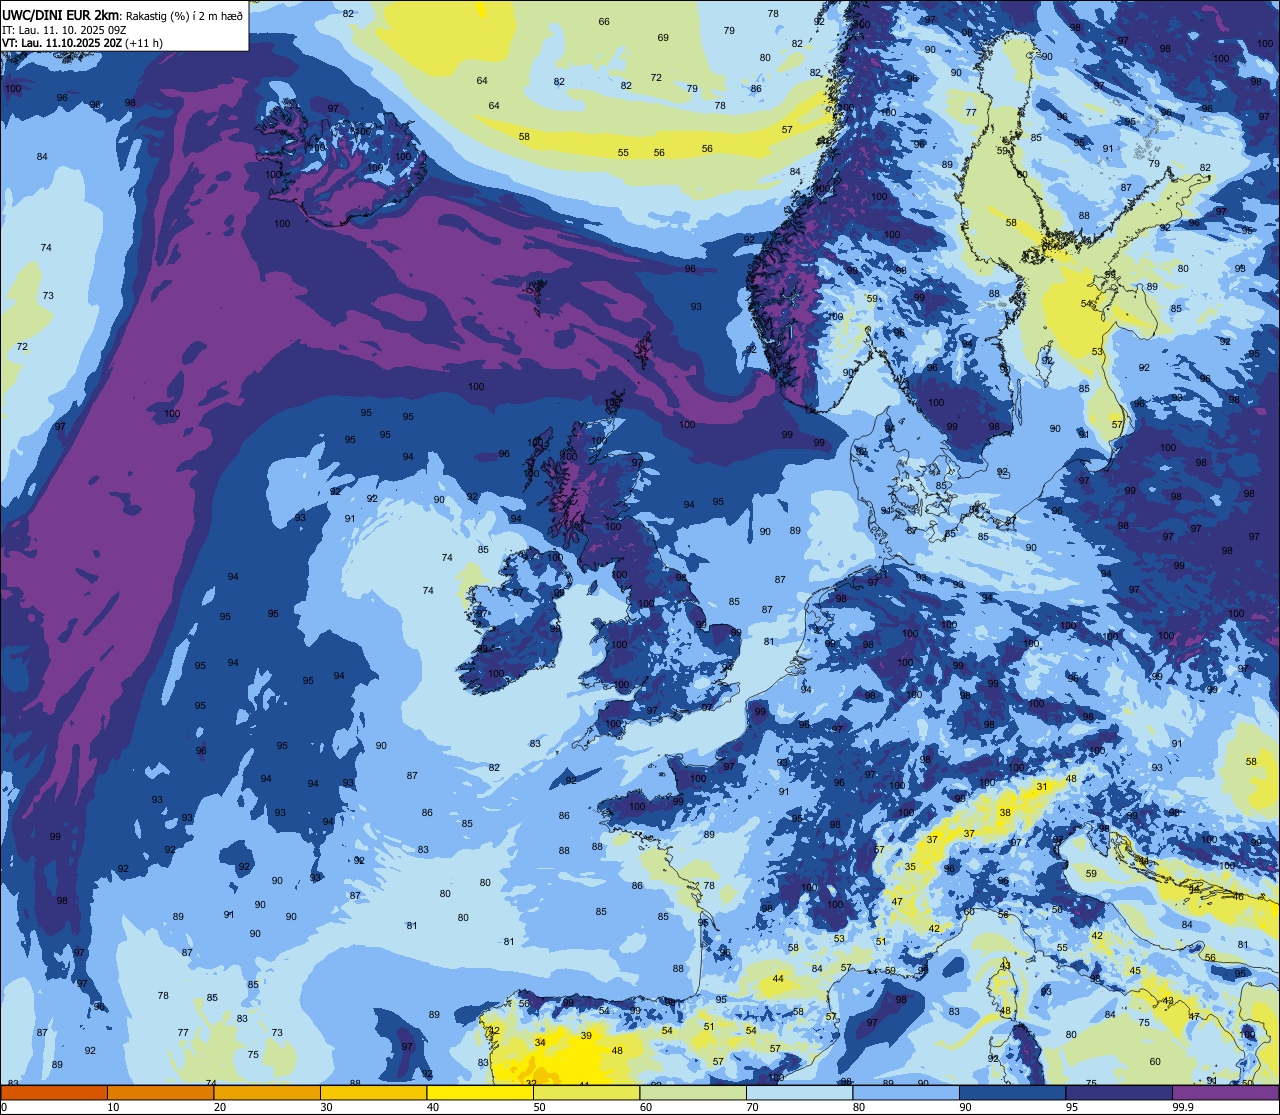1280x1115 pixels.
Task: Click the pale yellow 50–60 legend swatch
Action: click(586, 1093)
